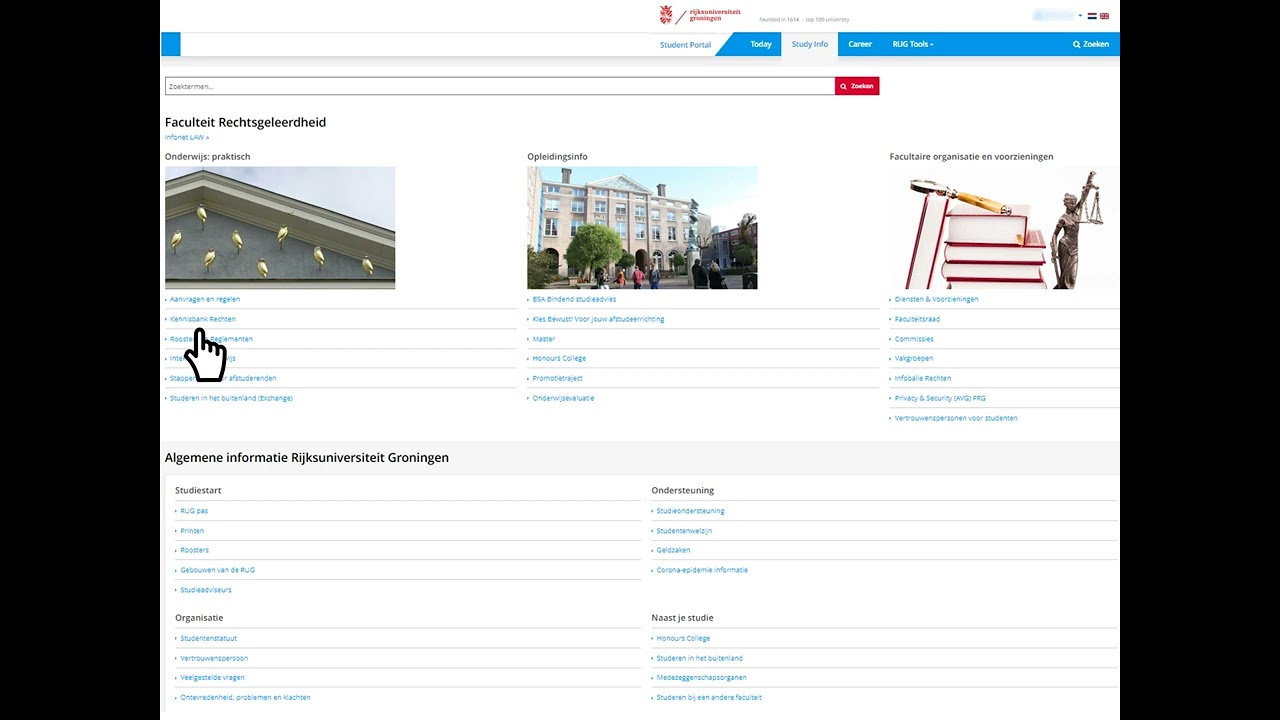The width and height of the screenshot is (1280, 720).
Task: Open Gebouwen van de RUG link
Action: 217,570
